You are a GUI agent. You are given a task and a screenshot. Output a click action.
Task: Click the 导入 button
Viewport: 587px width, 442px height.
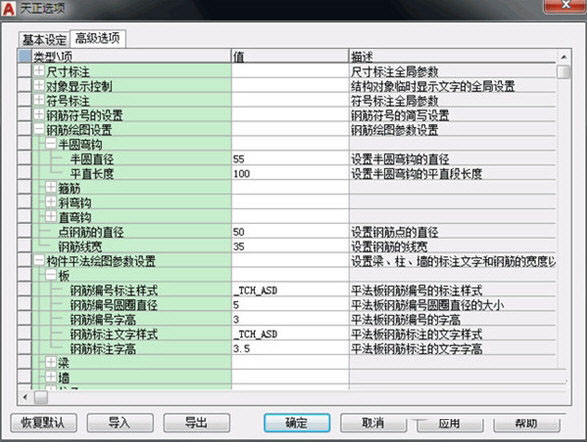[120, 423]
